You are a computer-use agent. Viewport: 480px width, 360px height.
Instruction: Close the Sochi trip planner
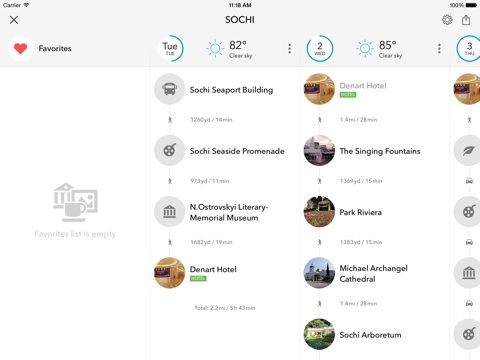[14, 20]
